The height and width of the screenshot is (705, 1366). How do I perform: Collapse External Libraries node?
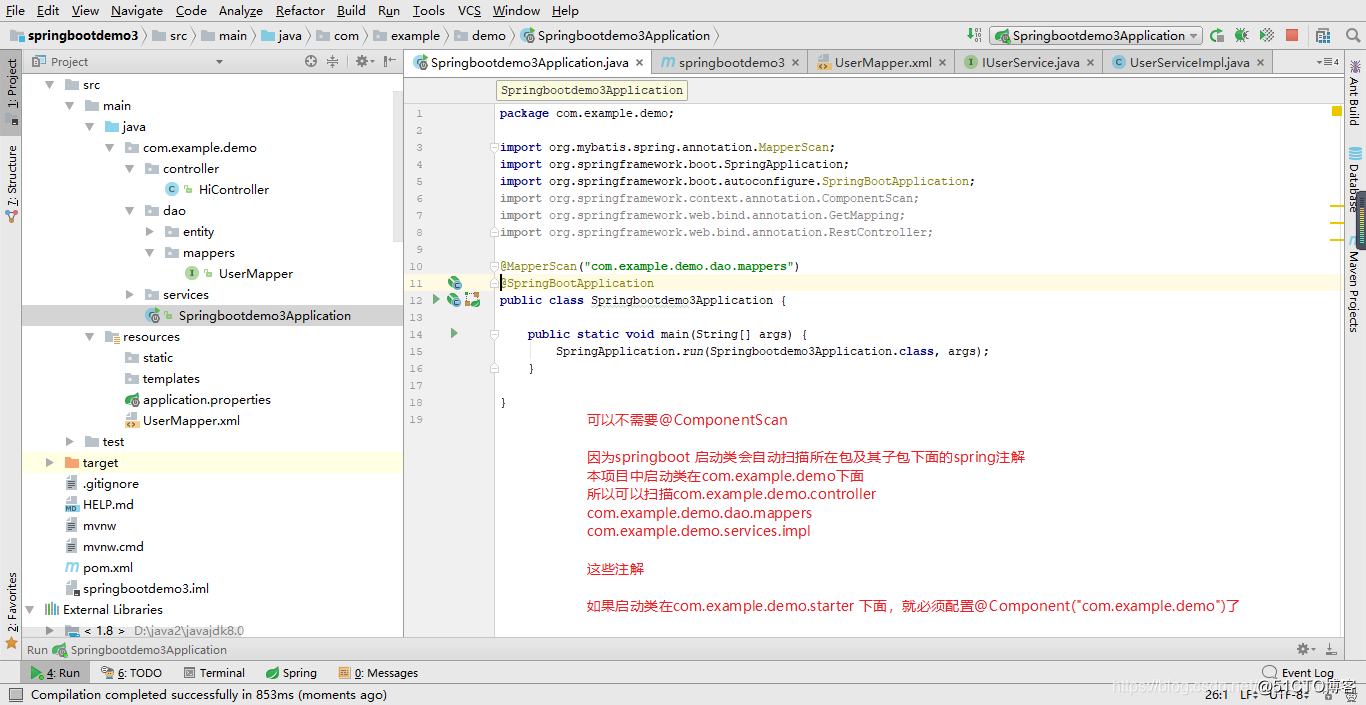pyautogui.click(x=29, y=609)
